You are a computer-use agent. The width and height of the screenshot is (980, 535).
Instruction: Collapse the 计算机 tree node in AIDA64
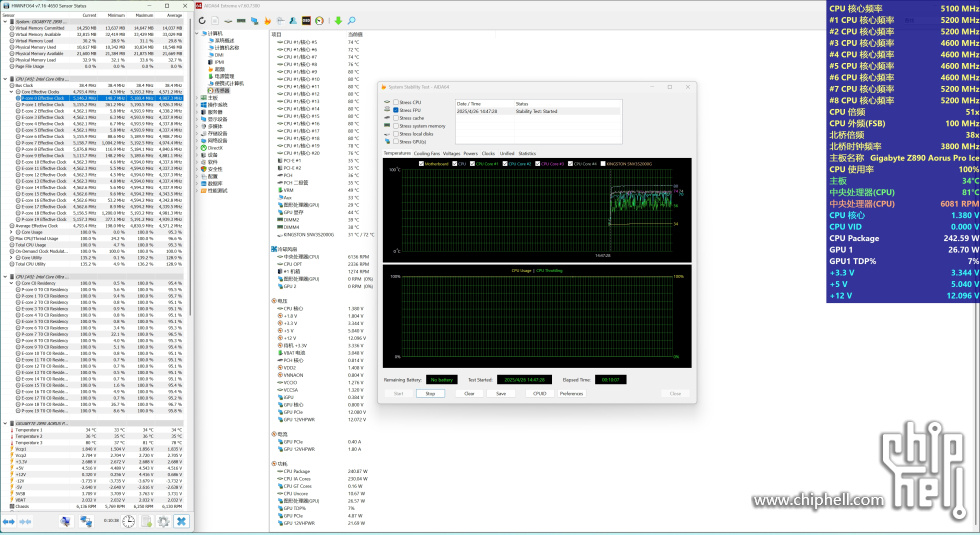click(x=198, y=34)
